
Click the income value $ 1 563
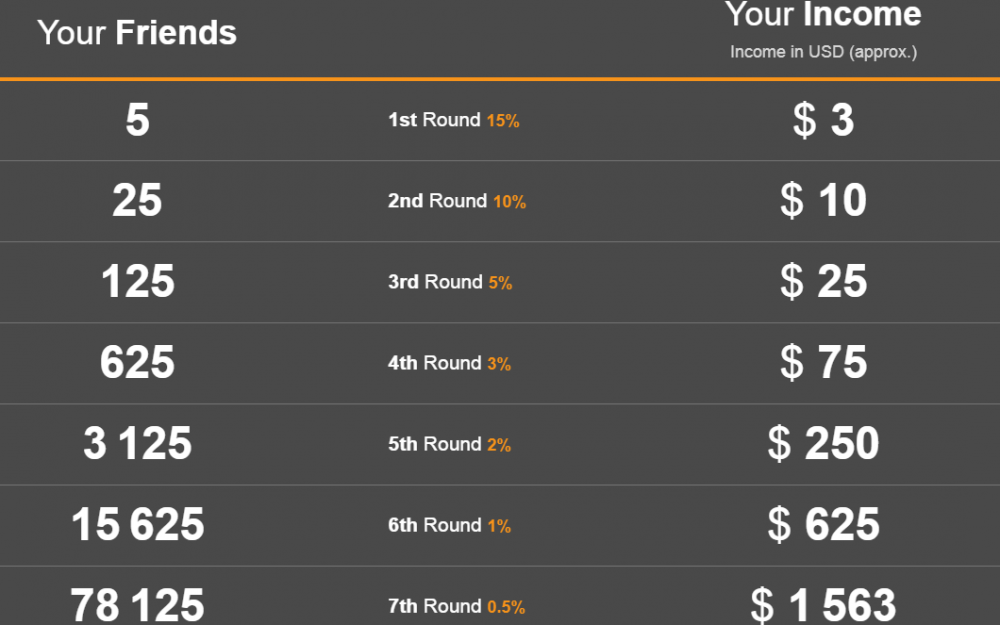pos(823,605)
